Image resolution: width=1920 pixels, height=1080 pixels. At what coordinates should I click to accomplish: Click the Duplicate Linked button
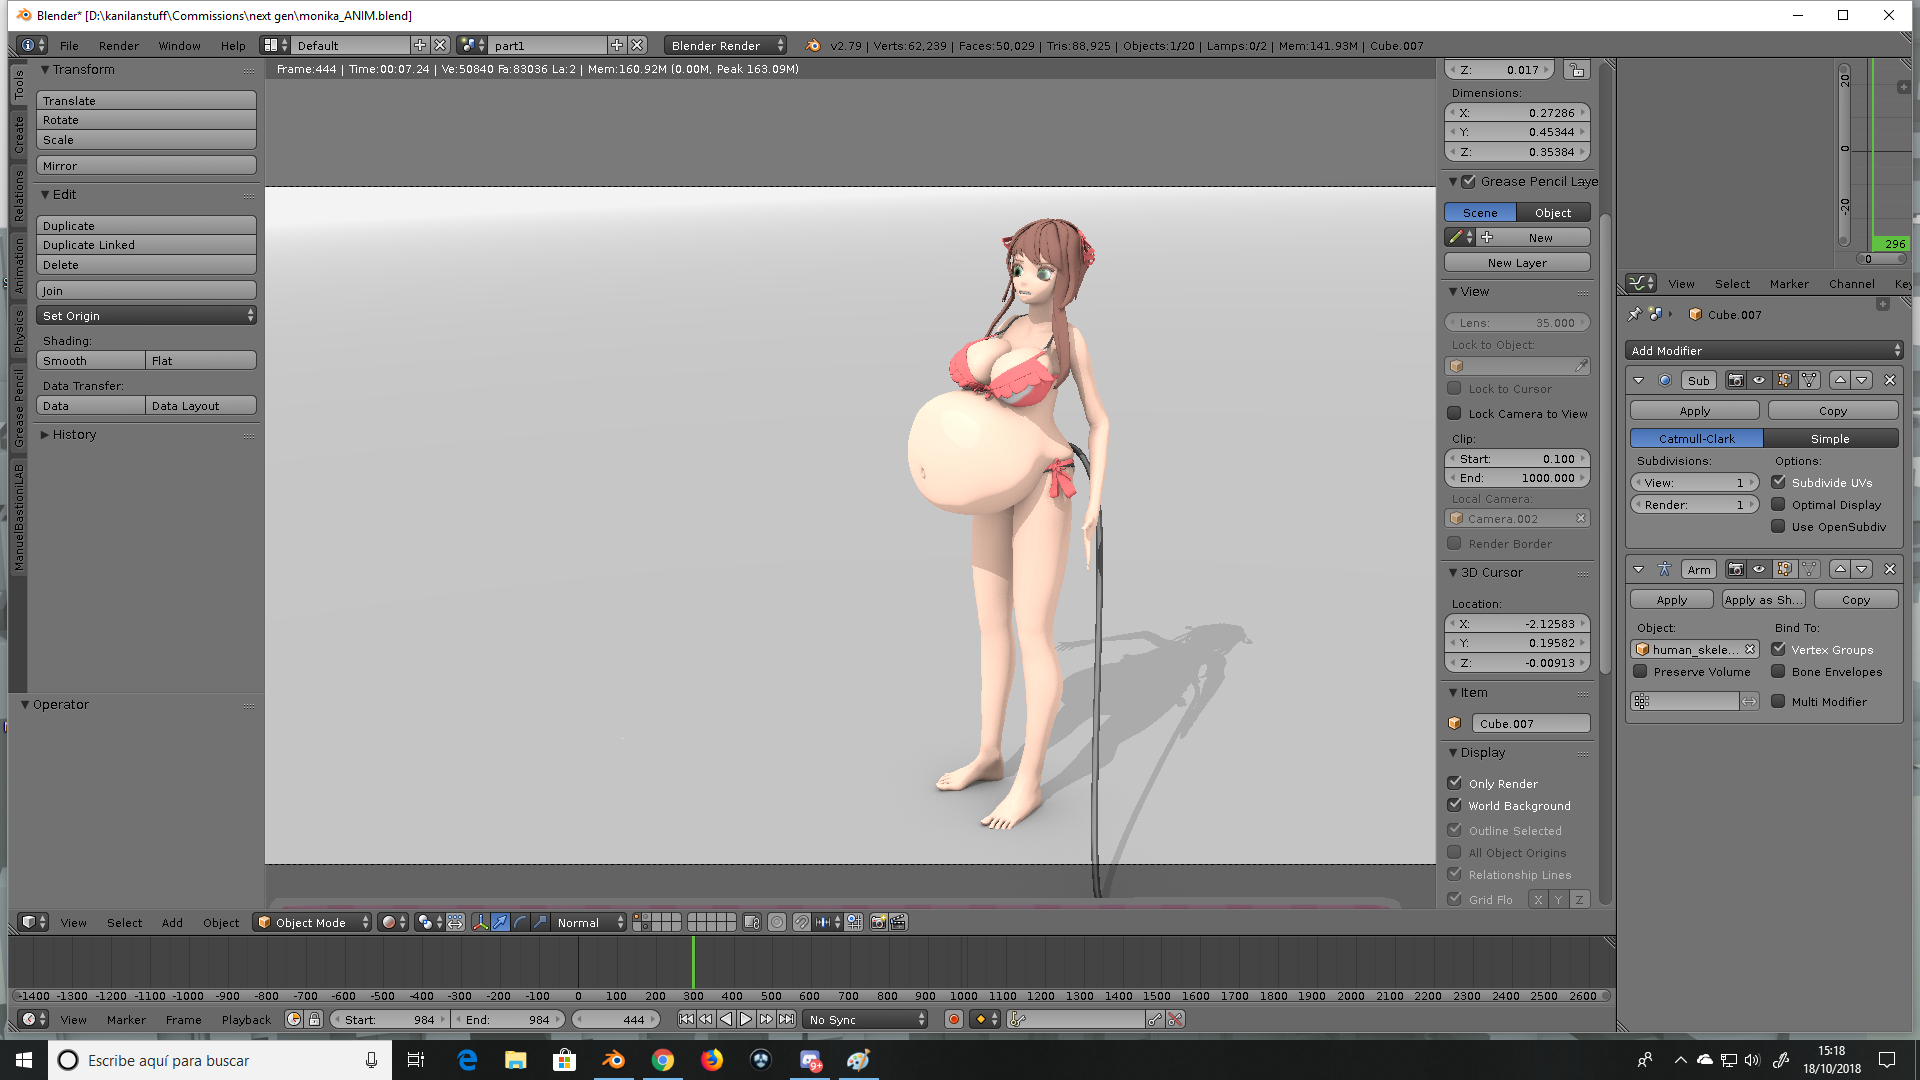146,245
